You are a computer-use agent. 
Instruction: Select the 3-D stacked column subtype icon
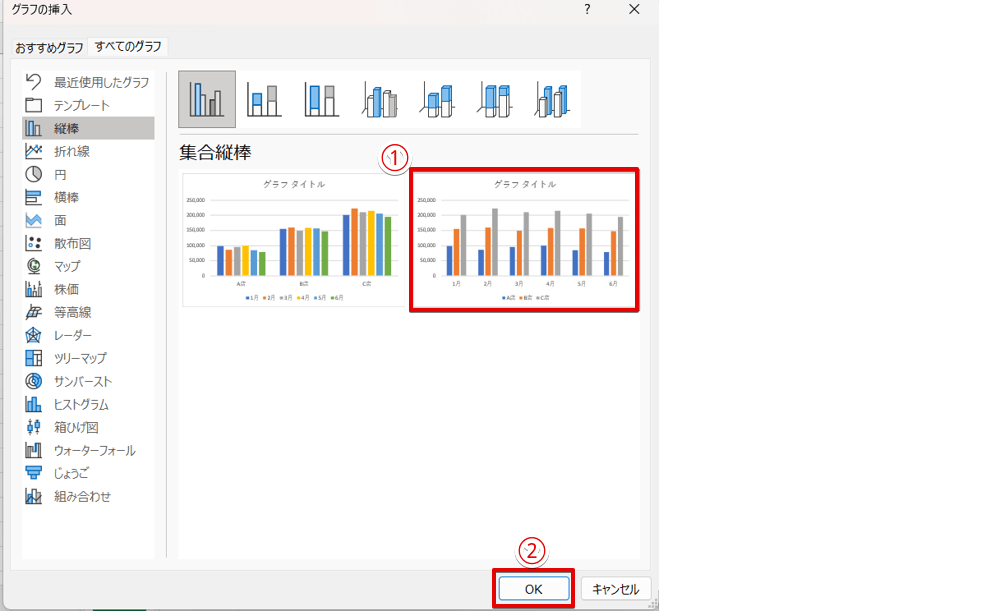pos(437,99)
